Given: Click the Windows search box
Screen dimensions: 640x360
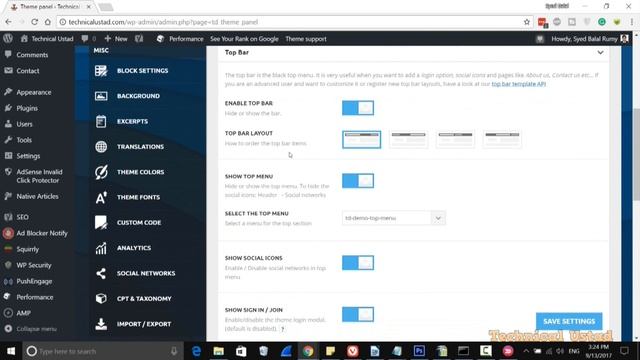Looking at the screenshot, I should pyautogui.click(x=102, y=351).
